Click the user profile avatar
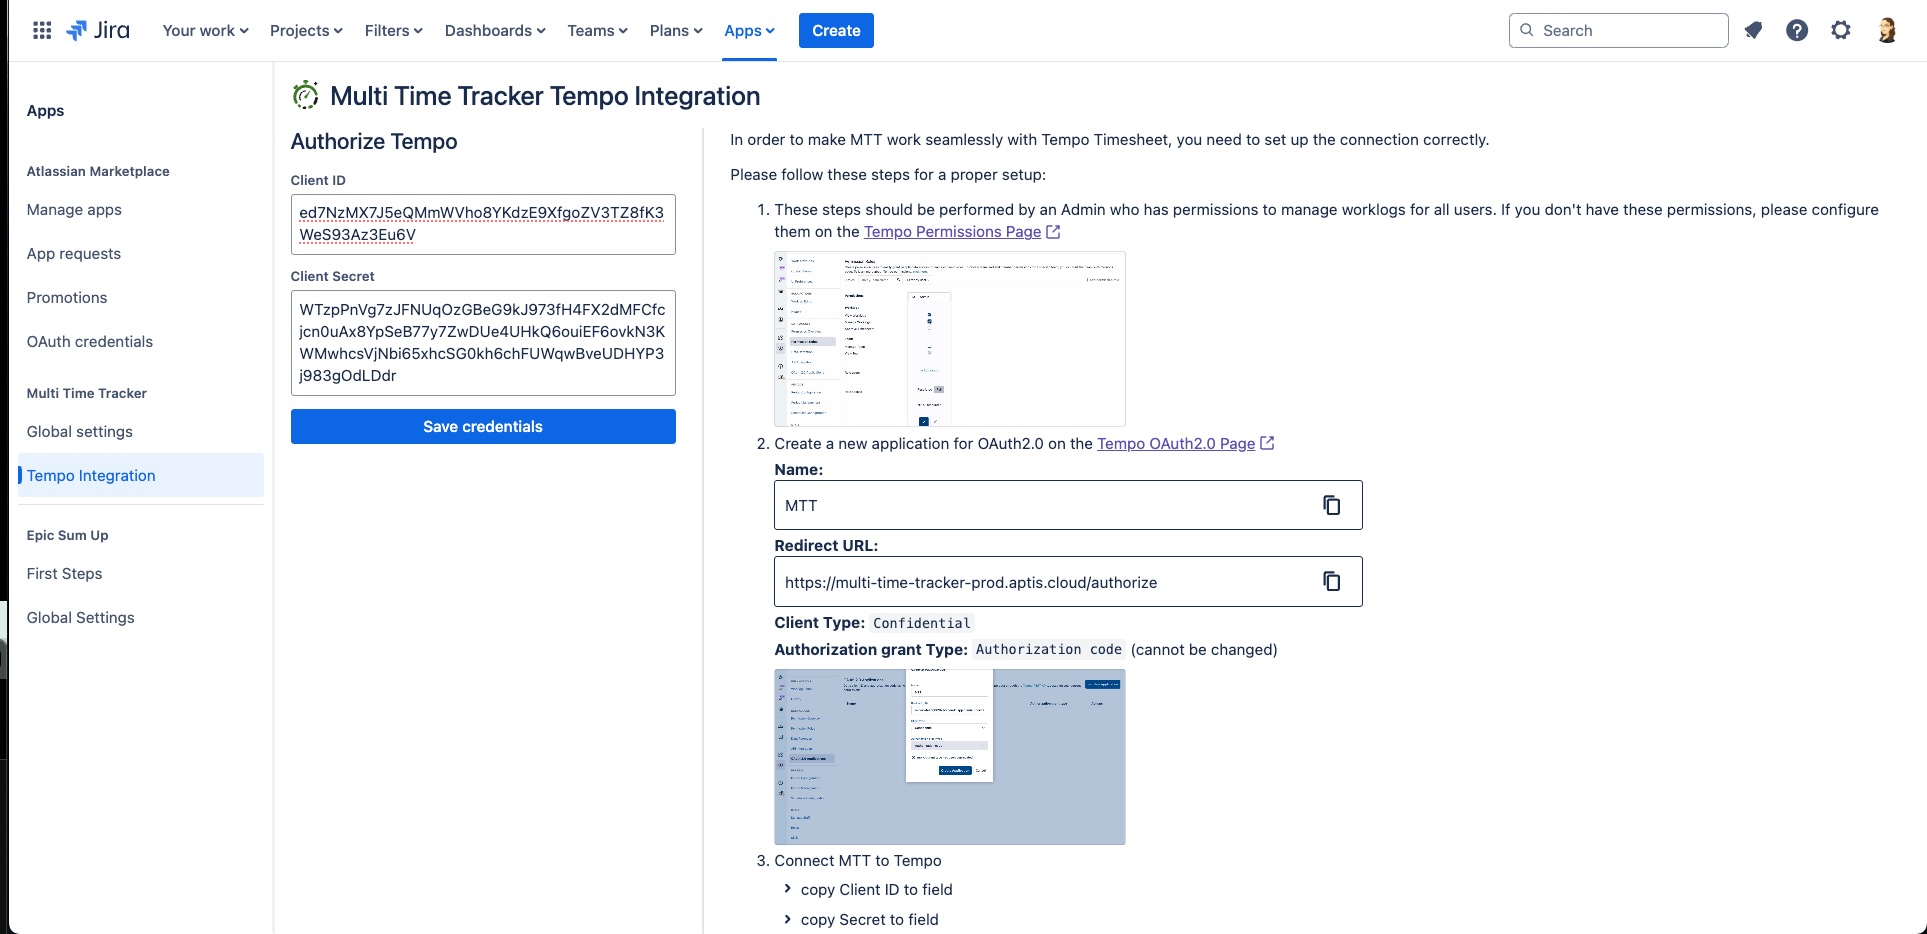The width and height of the screenshot is (1927, 934). [1887, 30]
